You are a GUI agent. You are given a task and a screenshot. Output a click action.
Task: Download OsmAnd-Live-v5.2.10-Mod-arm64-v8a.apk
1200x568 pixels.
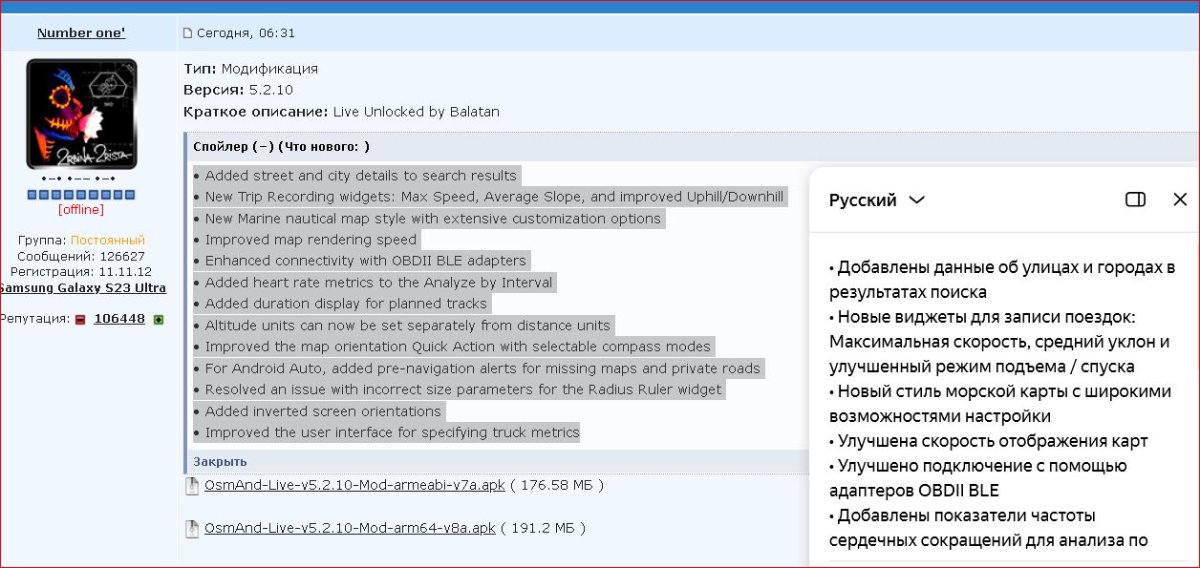point(349,527)
